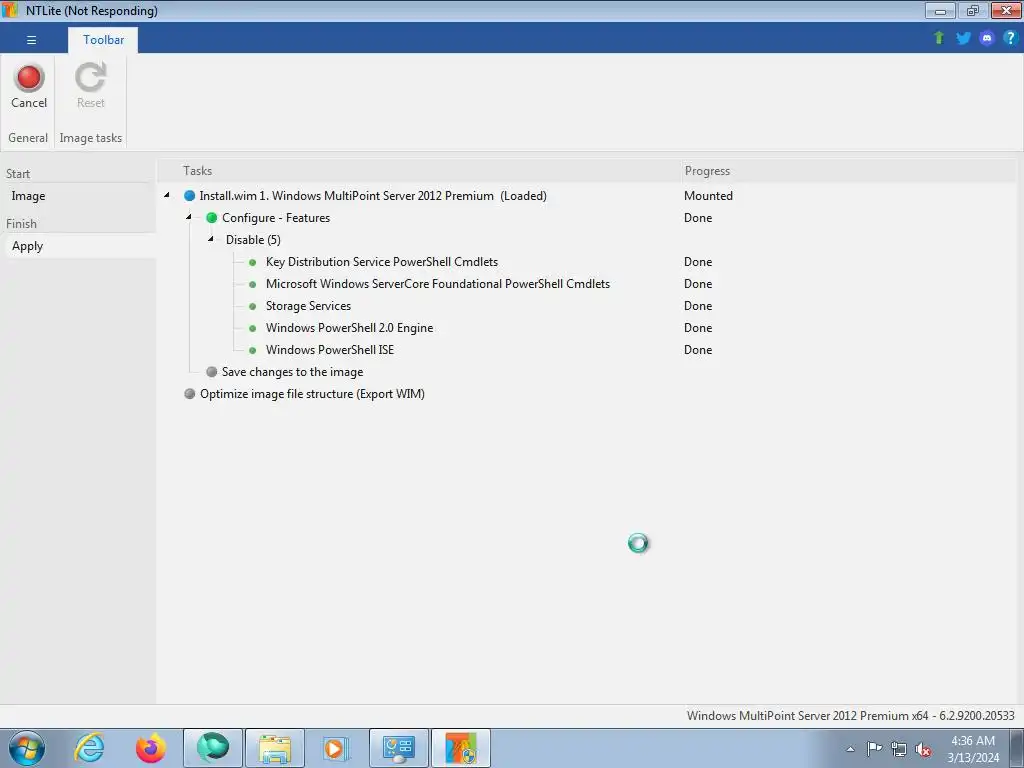The width and height of the screenshot is (1024, 768).
Task: Open the Image page in sidebar
Action: [x=28, y=196]
